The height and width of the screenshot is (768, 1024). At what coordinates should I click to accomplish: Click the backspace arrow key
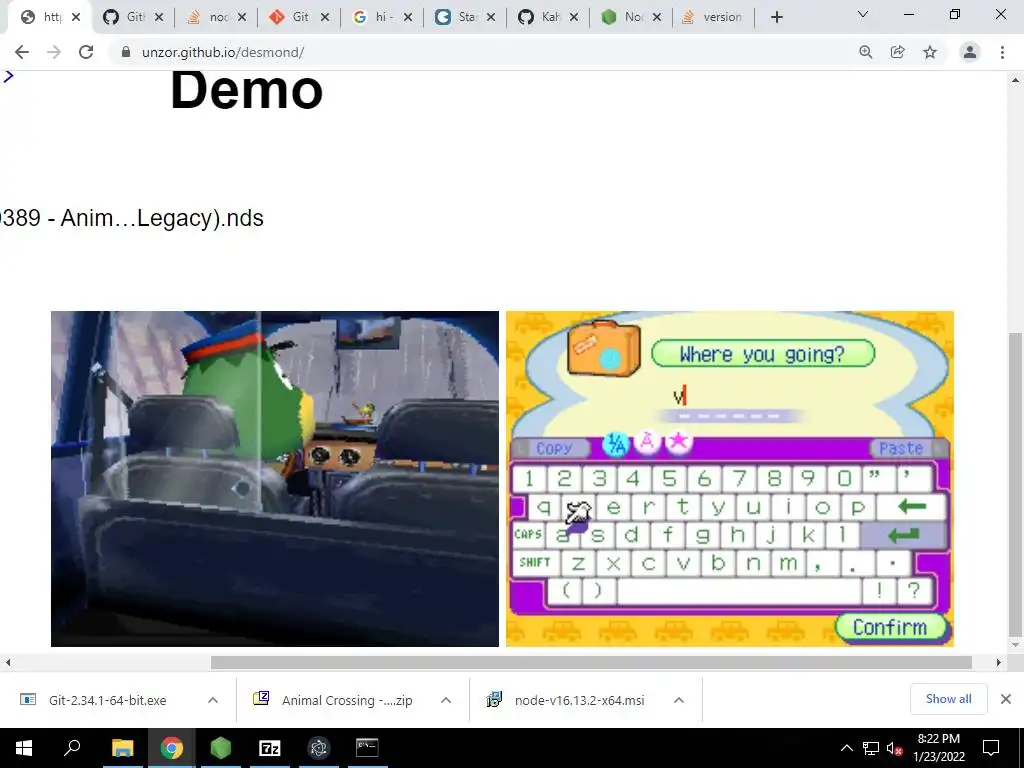point(912,506)
